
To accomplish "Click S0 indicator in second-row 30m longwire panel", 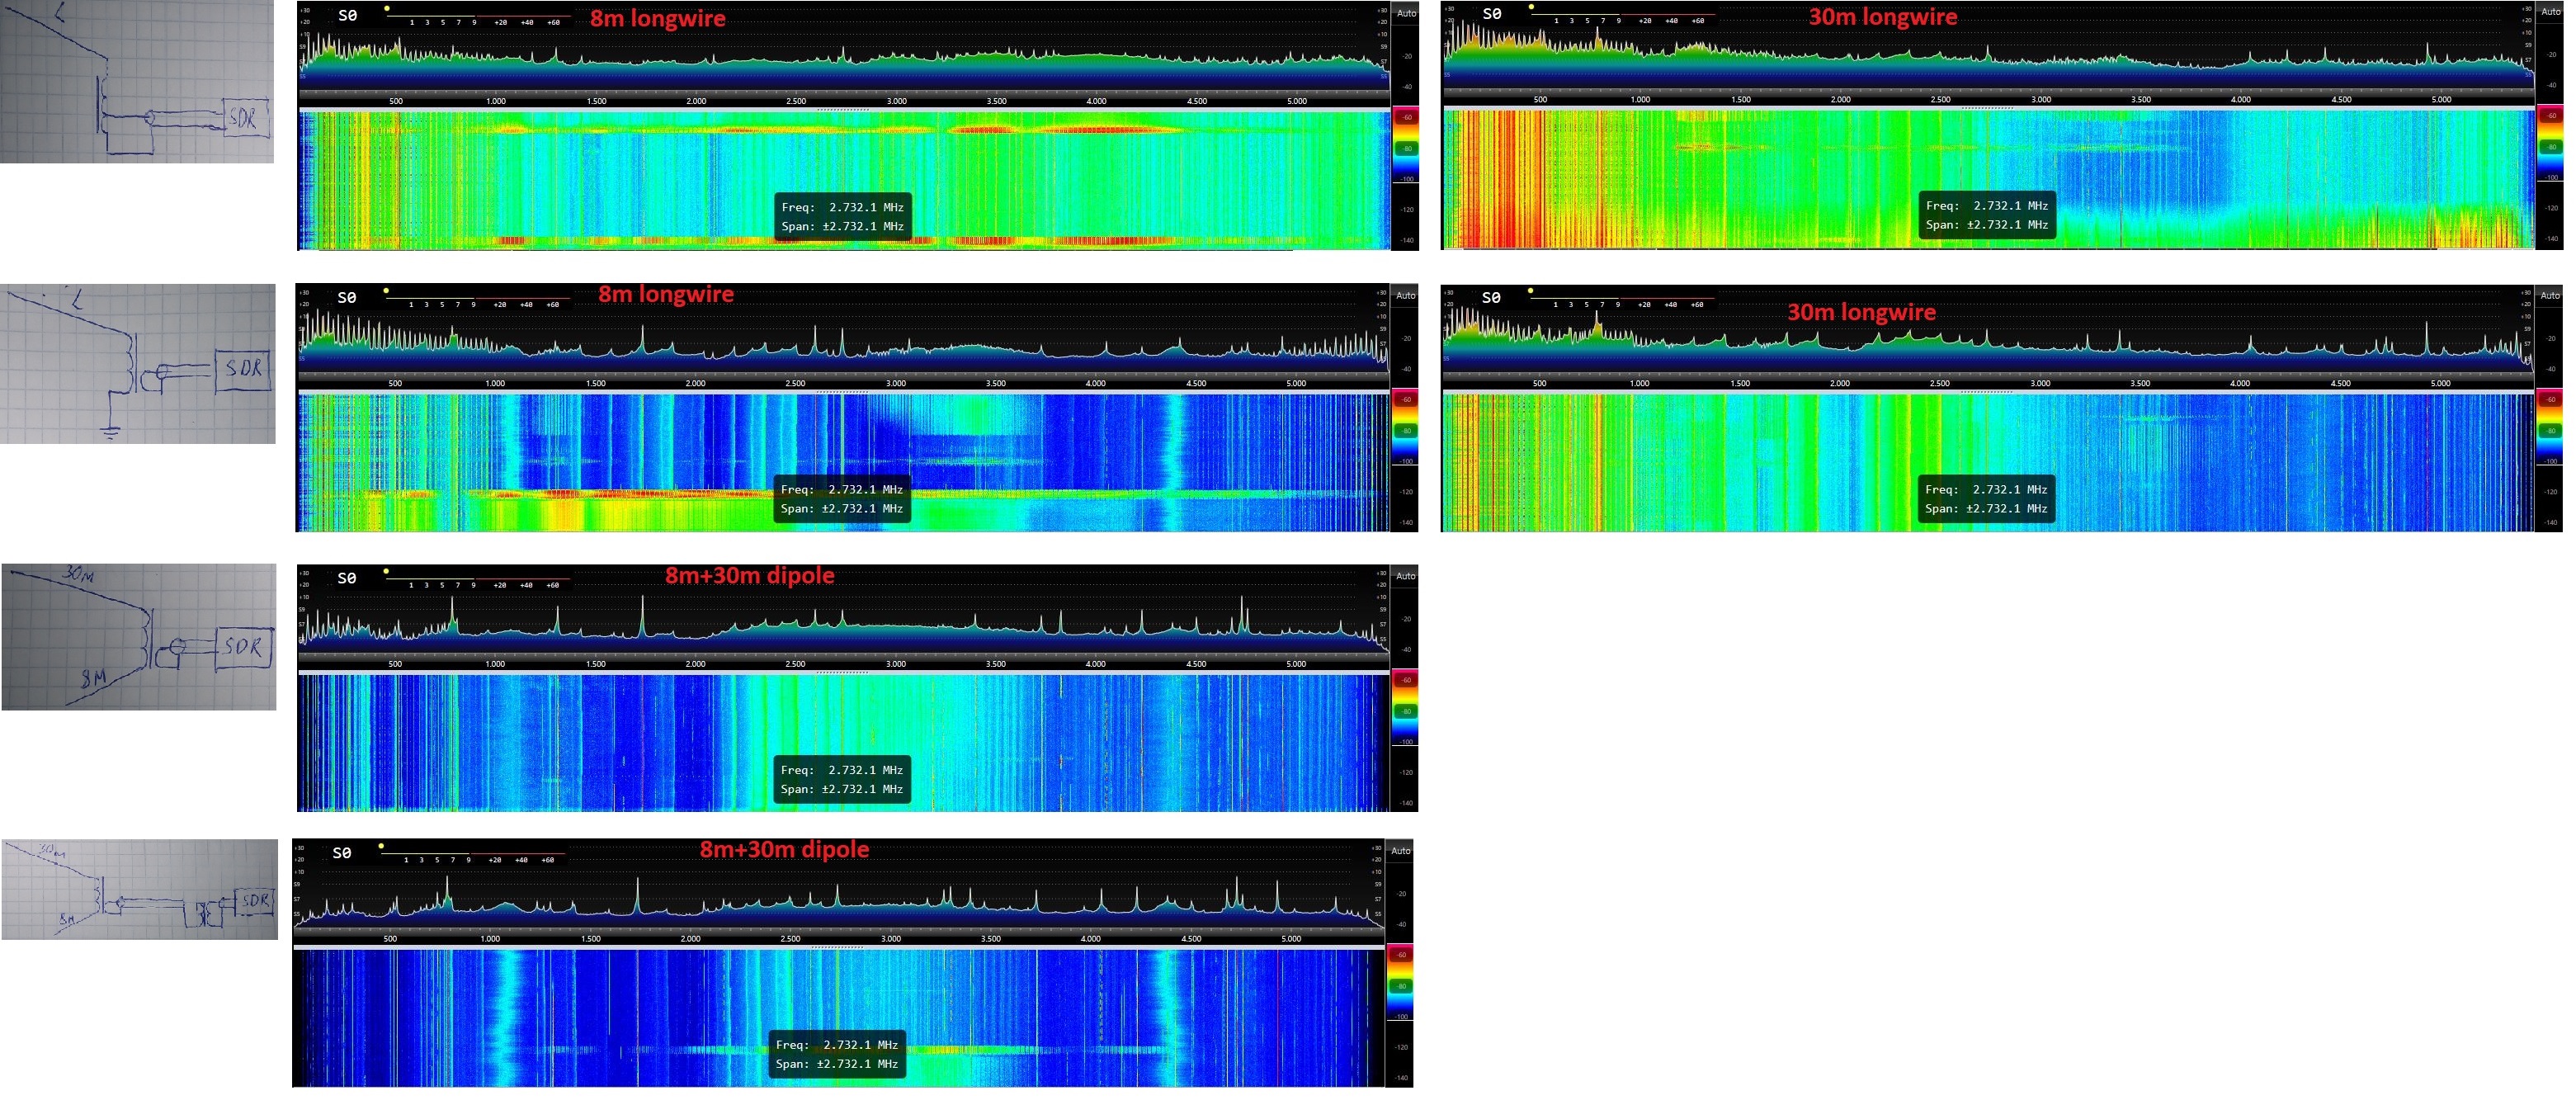I will click(1491, 297).
